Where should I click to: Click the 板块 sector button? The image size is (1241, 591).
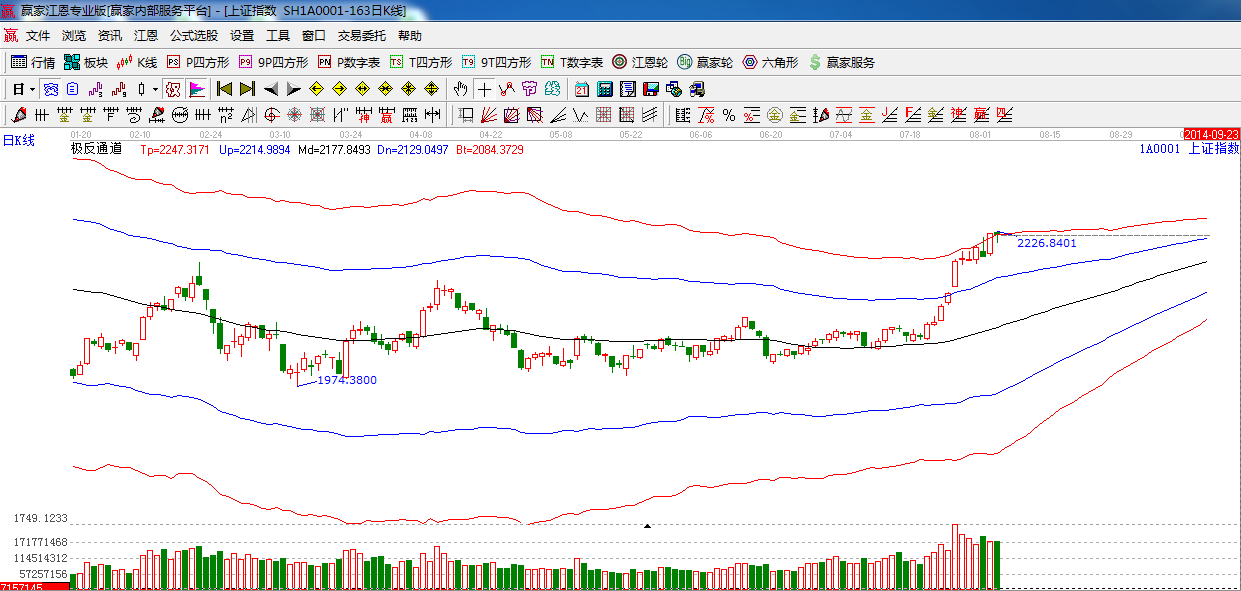coord(86,62)
